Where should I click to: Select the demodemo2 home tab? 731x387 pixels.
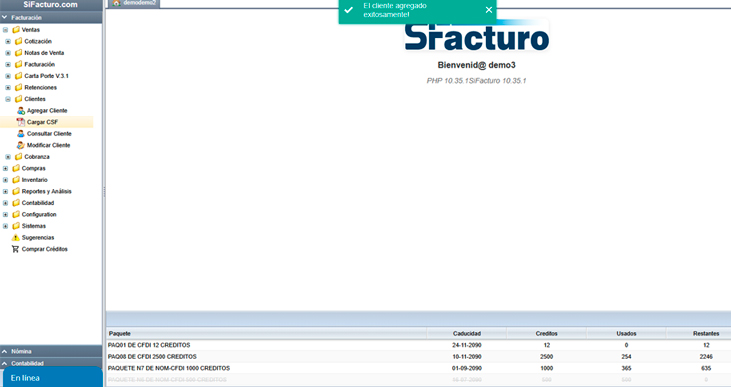pyautogui.click(x=134, y=3)
